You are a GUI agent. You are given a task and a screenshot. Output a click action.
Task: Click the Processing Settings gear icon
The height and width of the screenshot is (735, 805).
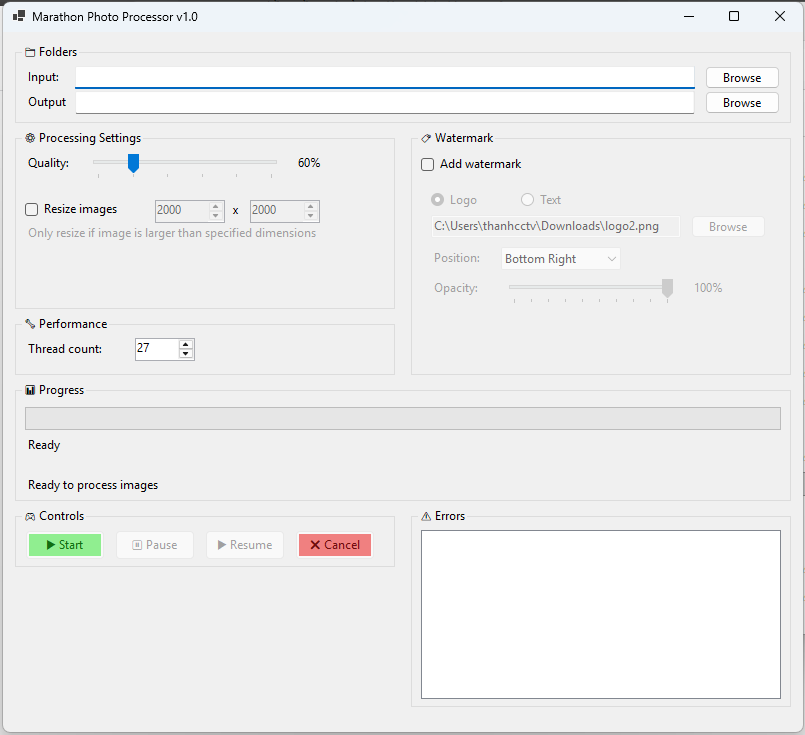[30, 138]
